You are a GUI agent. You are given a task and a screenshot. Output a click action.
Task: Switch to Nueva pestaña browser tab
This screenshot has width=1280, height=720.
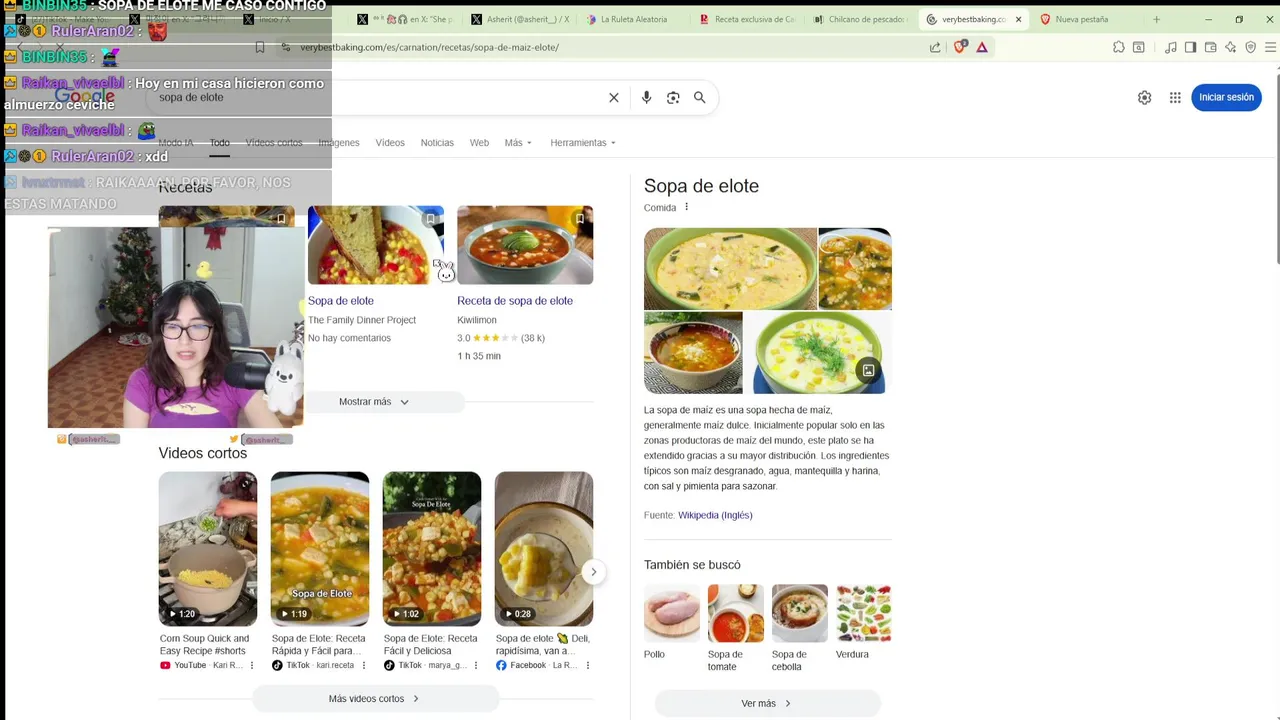(x=1083, y=19)
